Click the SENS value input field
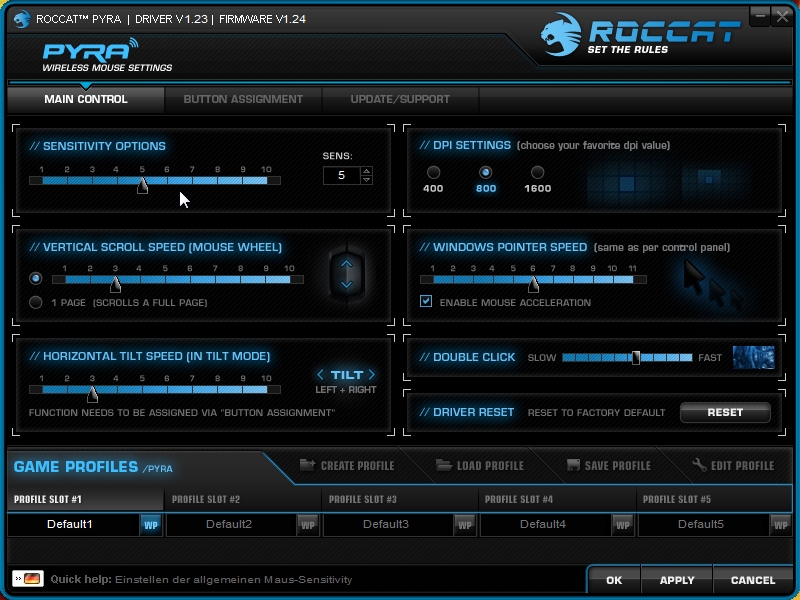 (x=341, y=176)
